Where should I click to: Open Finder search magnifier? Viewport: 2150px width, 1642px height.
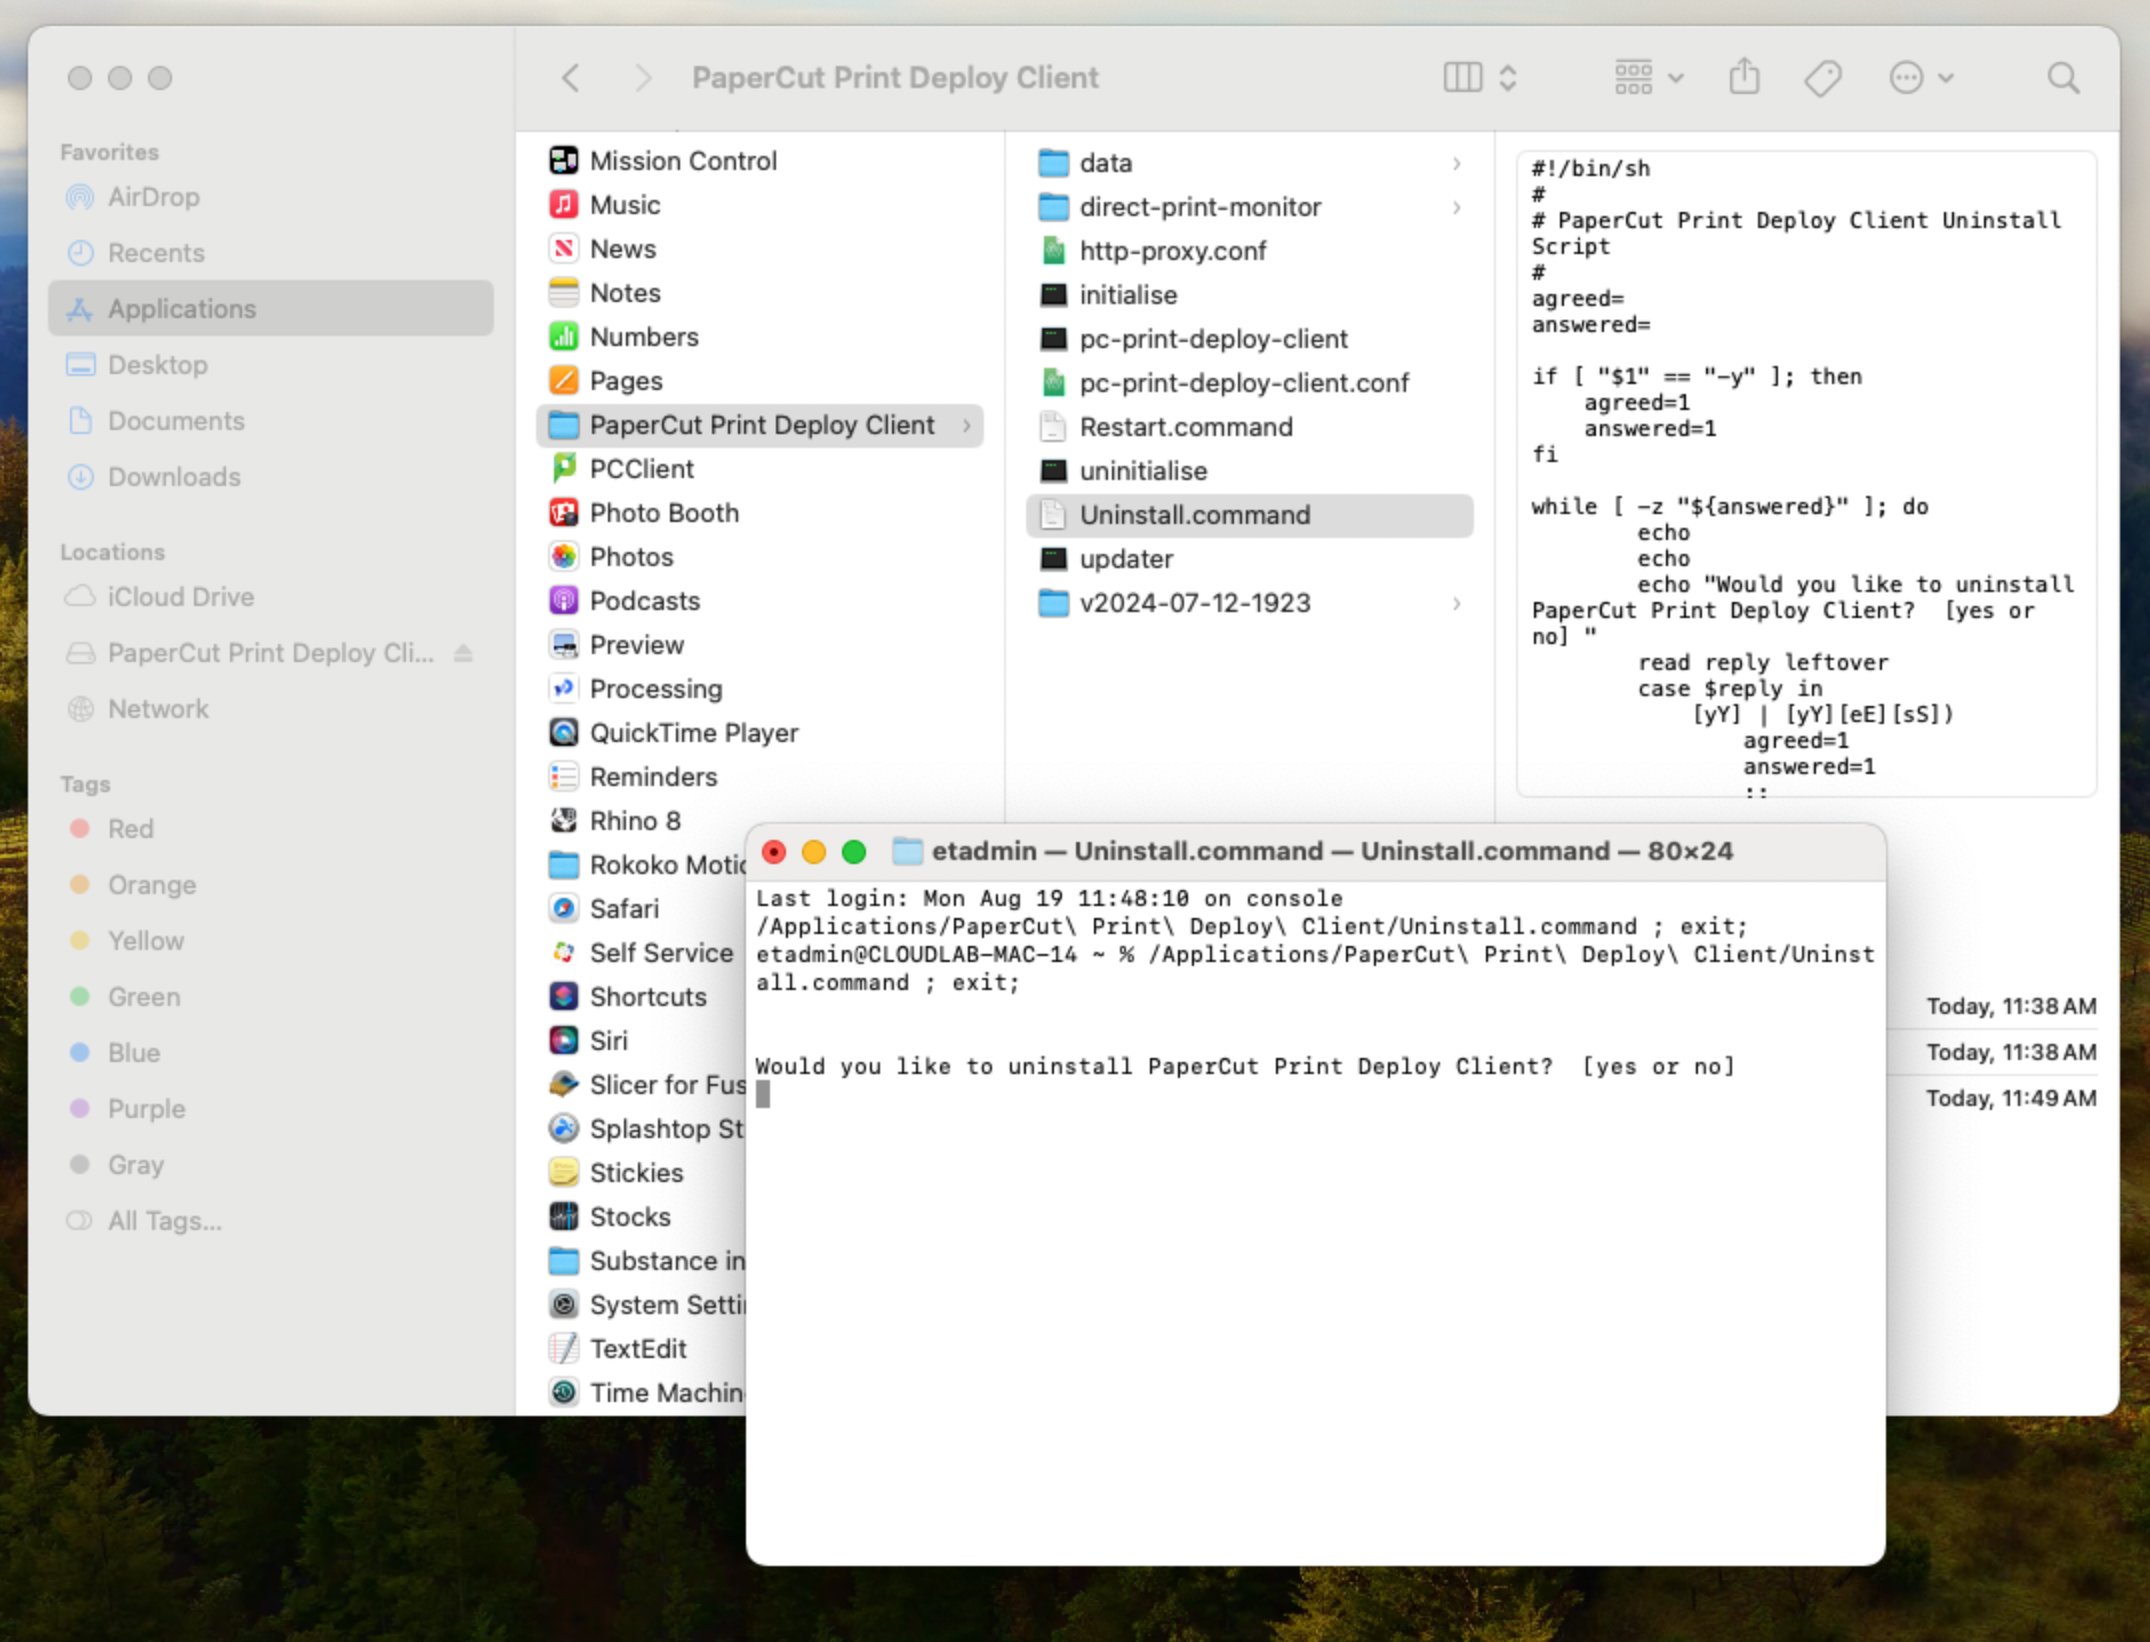pos(2063,78)
